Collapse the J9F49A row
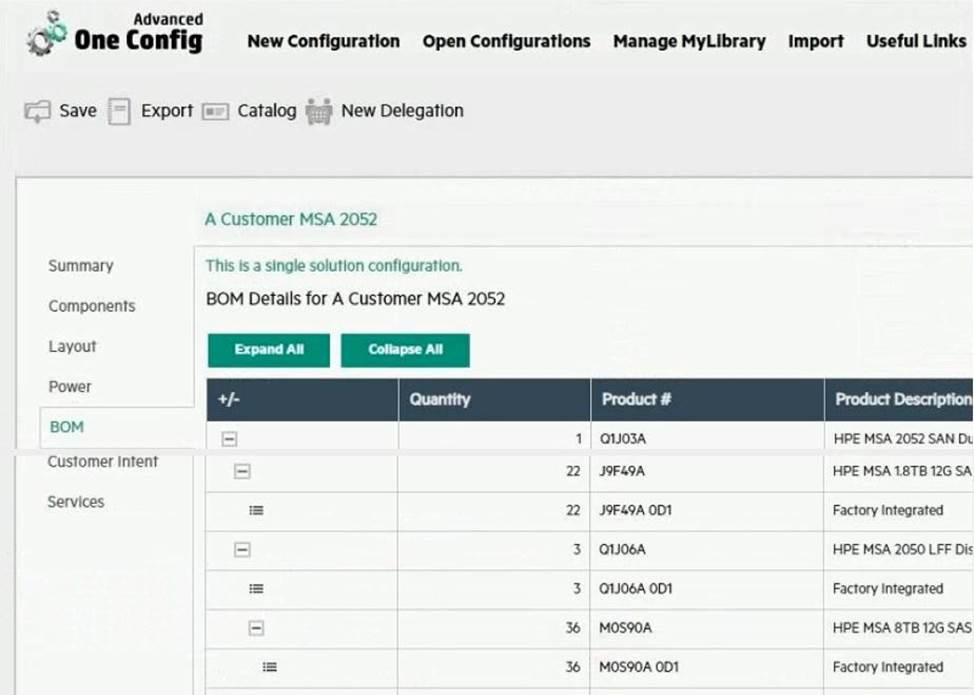Screen dimensions: 974x695 coord(242,471)
